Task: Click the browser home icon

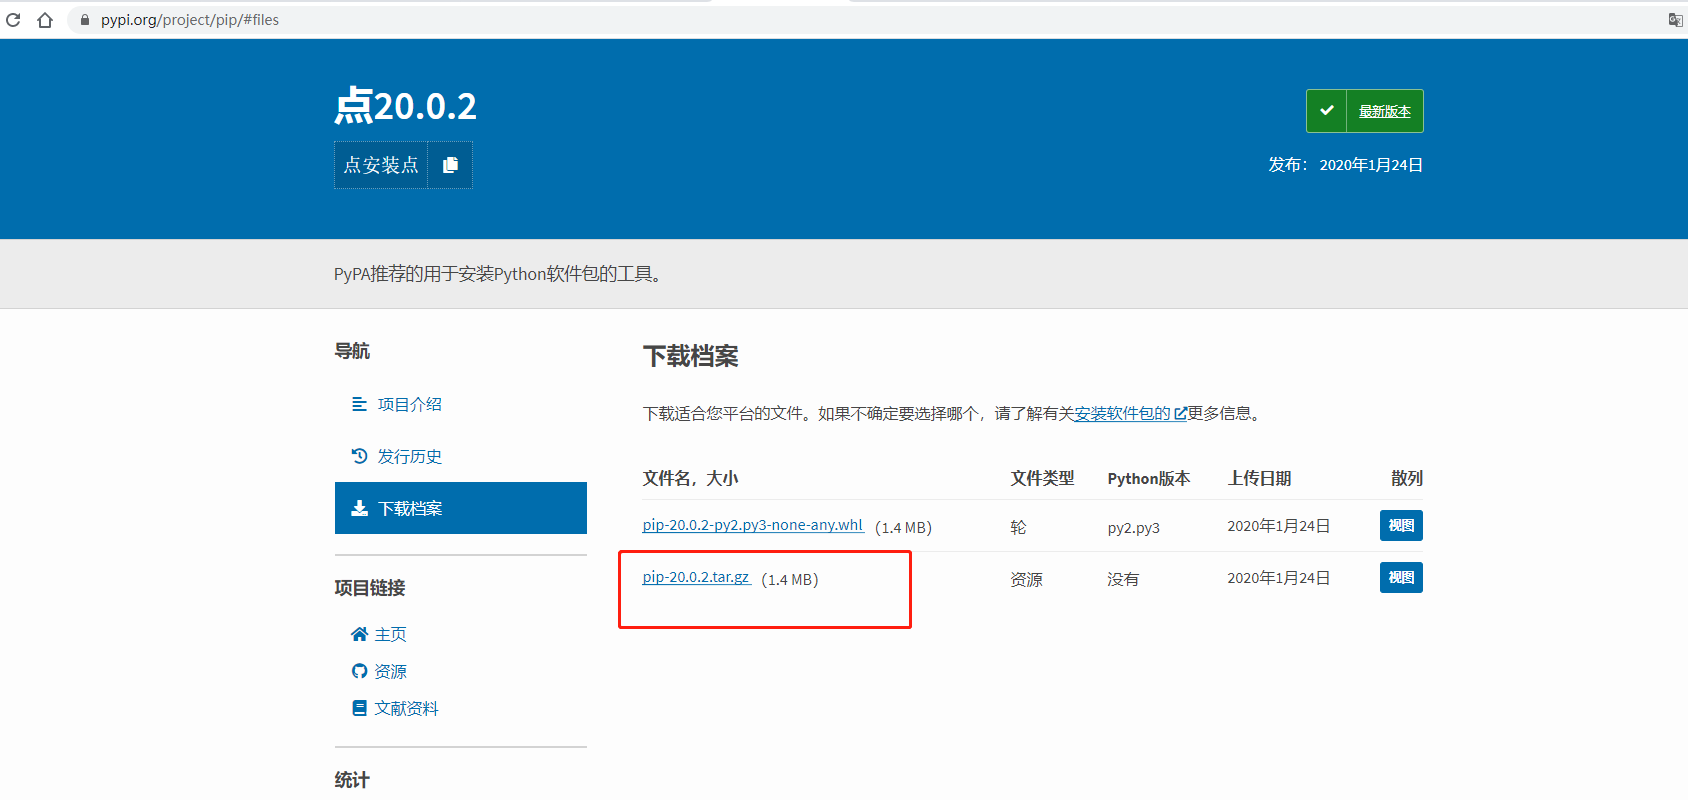Action: (45, 20)
